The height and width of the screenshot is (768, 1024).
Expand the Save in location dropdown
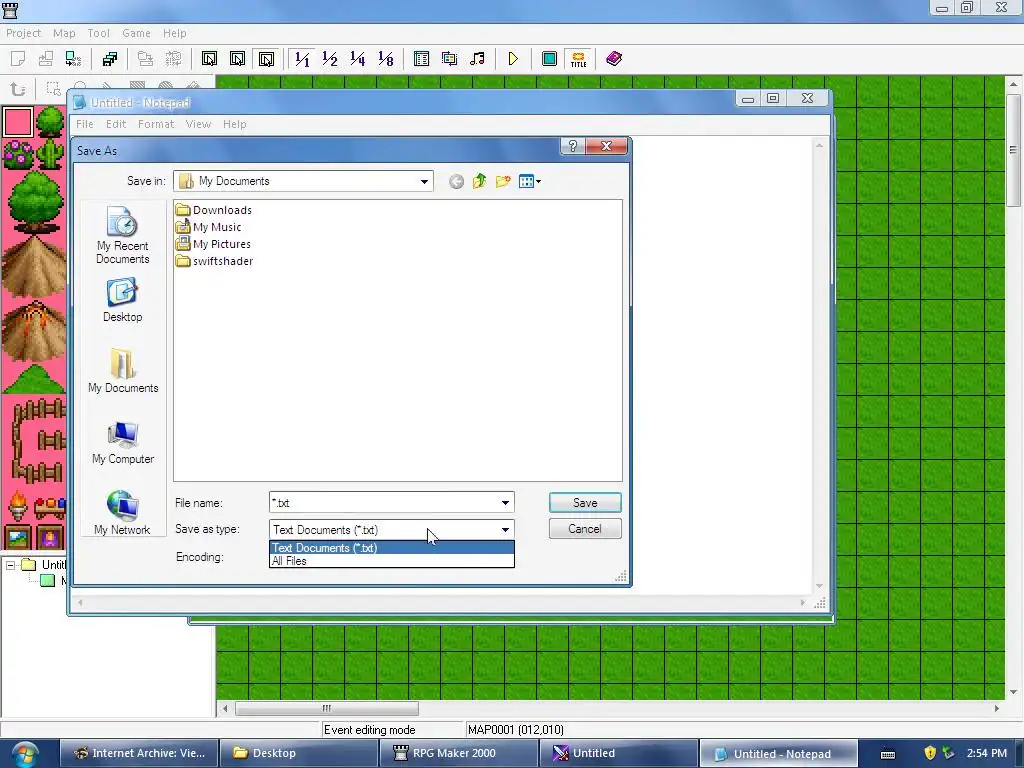coord(424,181)
